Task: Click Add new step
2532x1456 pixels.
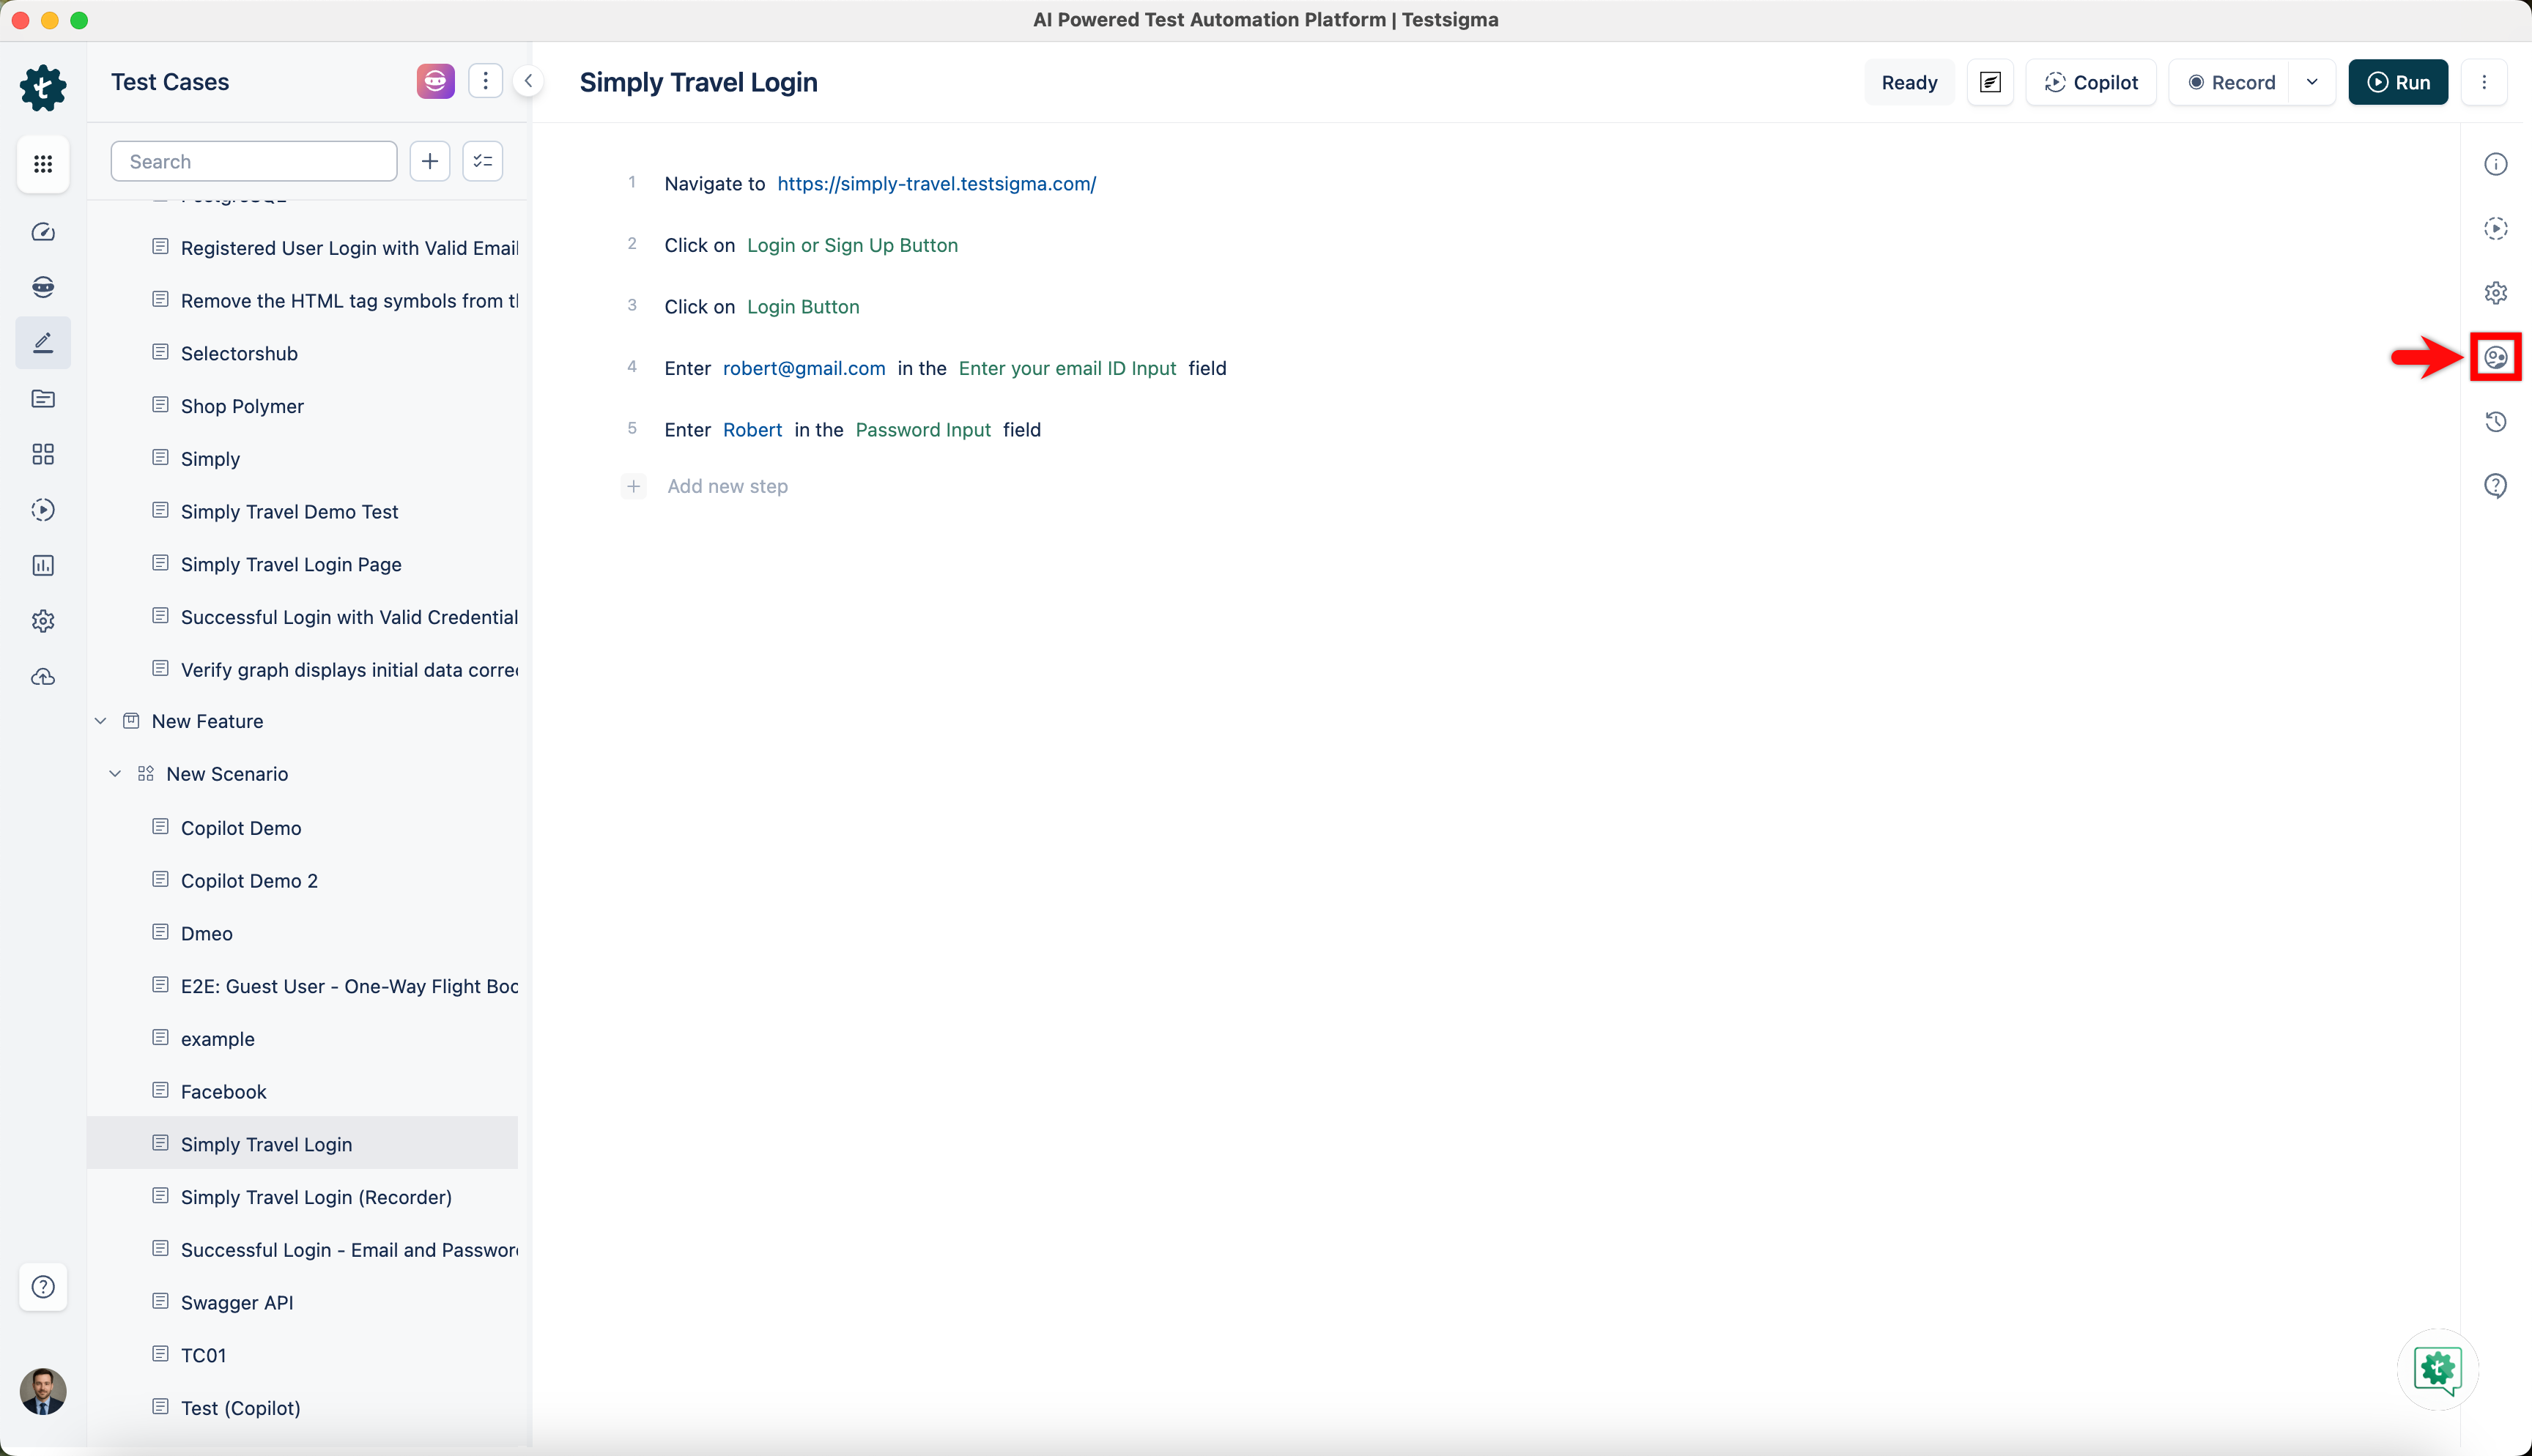Action: (x=727, y=486)
